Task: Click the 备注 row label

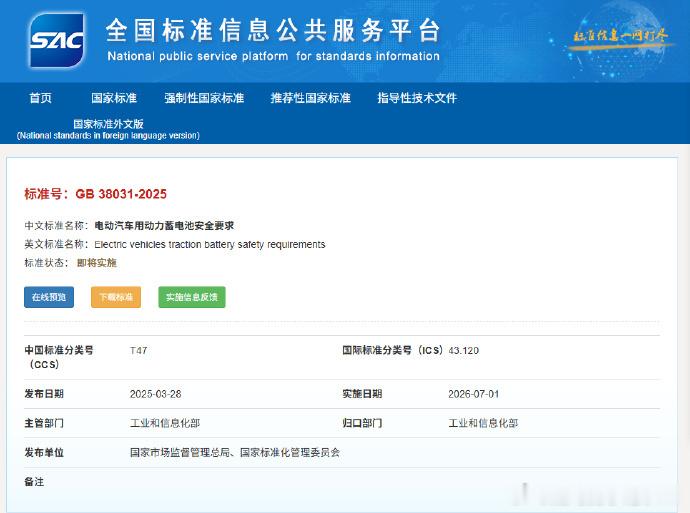Action: tap(34, 482)
